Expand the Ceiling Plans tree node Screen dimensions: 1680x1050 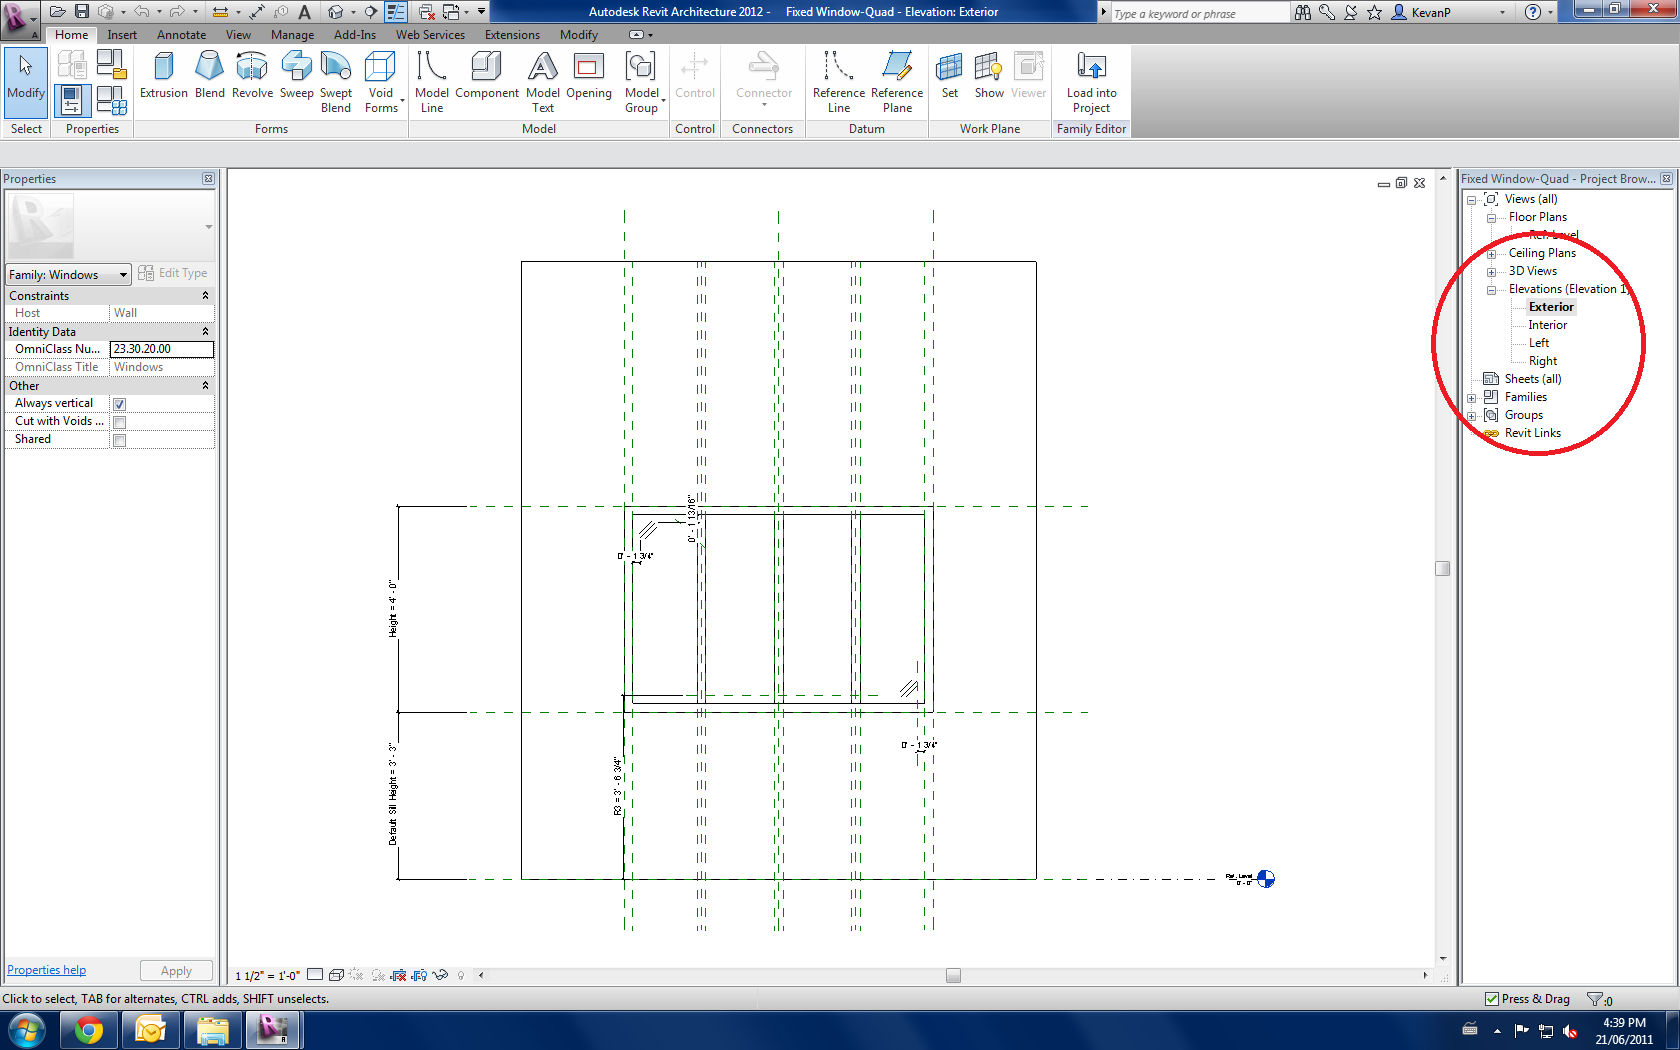1491,254
